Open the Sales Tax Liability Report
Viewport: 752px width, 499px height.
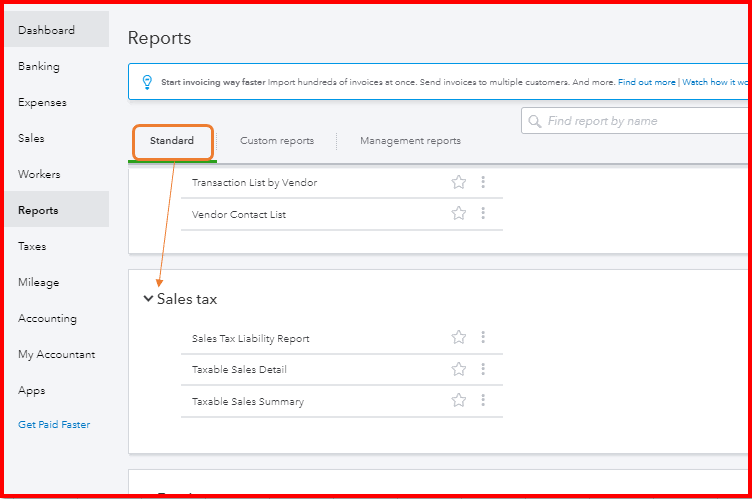251,339
